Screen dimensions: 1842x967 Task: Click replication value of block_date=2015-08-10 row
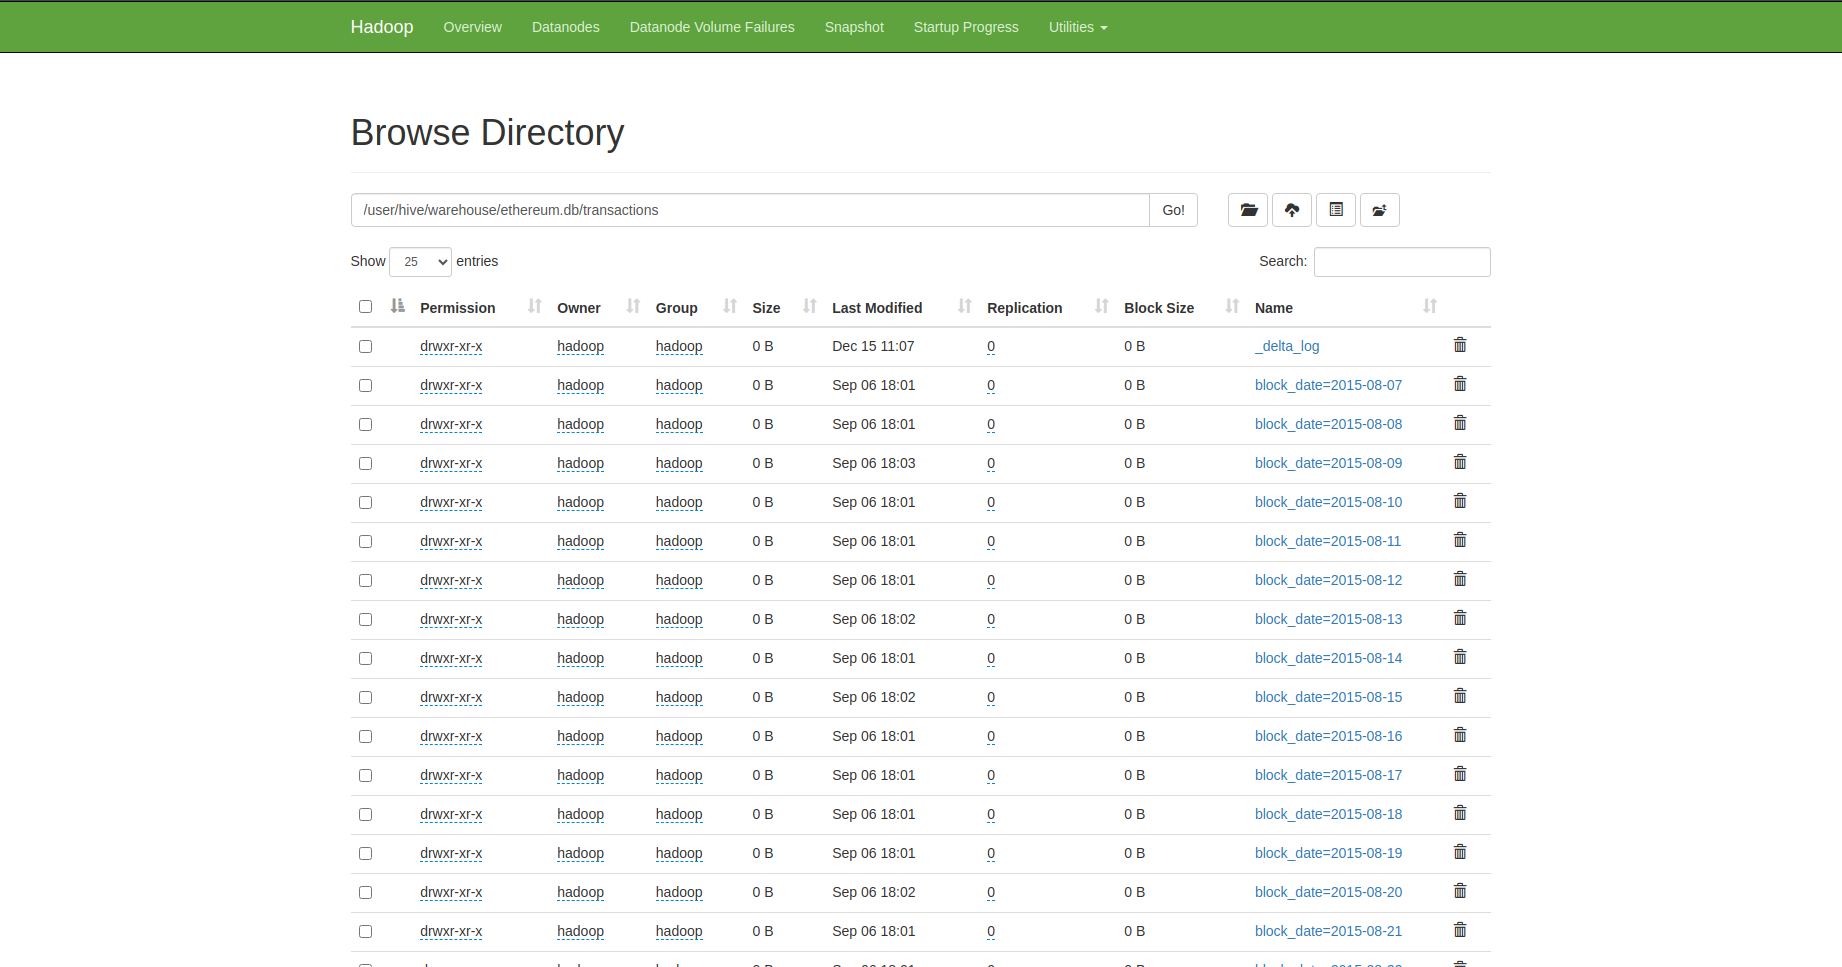[x=991, y=502]
